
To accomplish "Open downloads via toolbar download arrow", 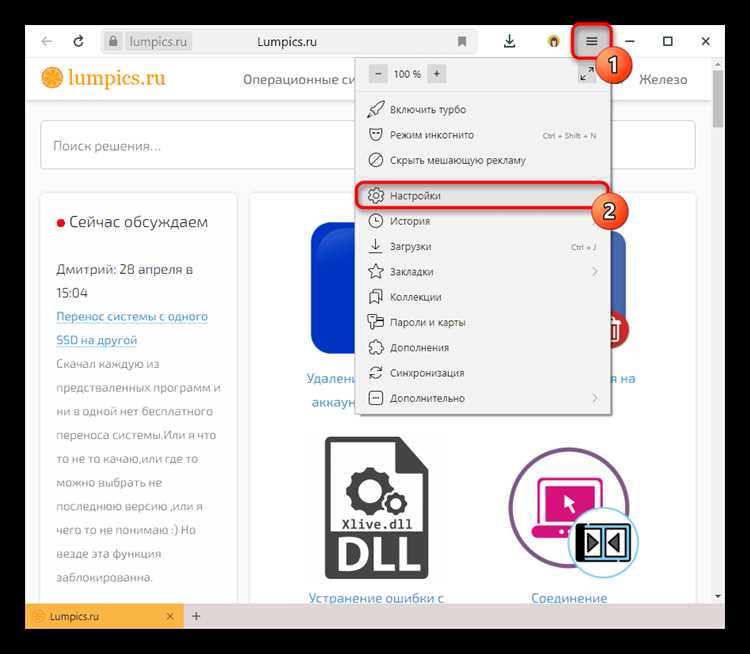I will (509, 41).
